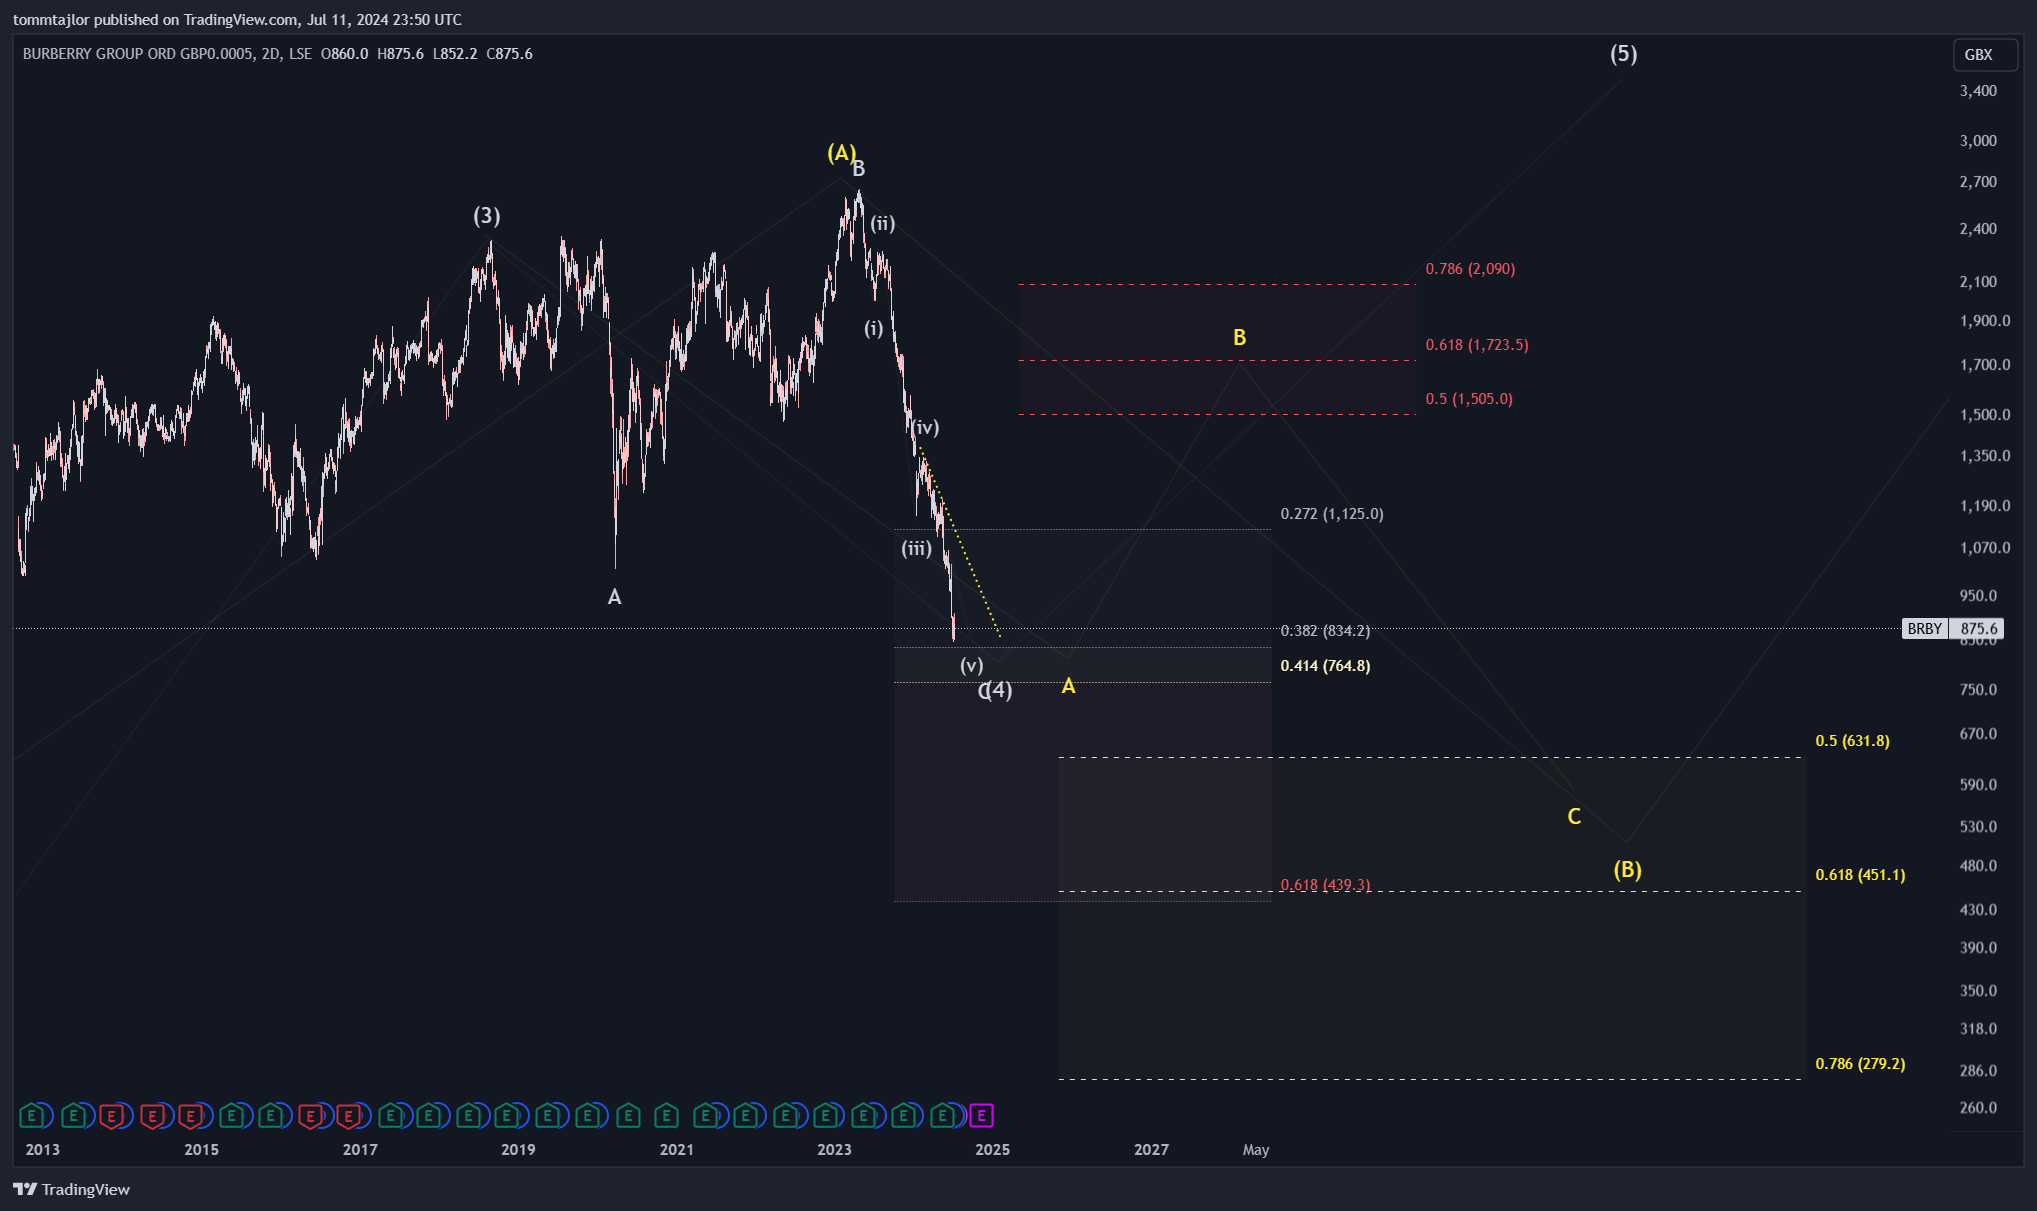This screenshot has height=1211, width=2037.
Task: Open the GBX currency selector
Action: (x=1986, y=55)
